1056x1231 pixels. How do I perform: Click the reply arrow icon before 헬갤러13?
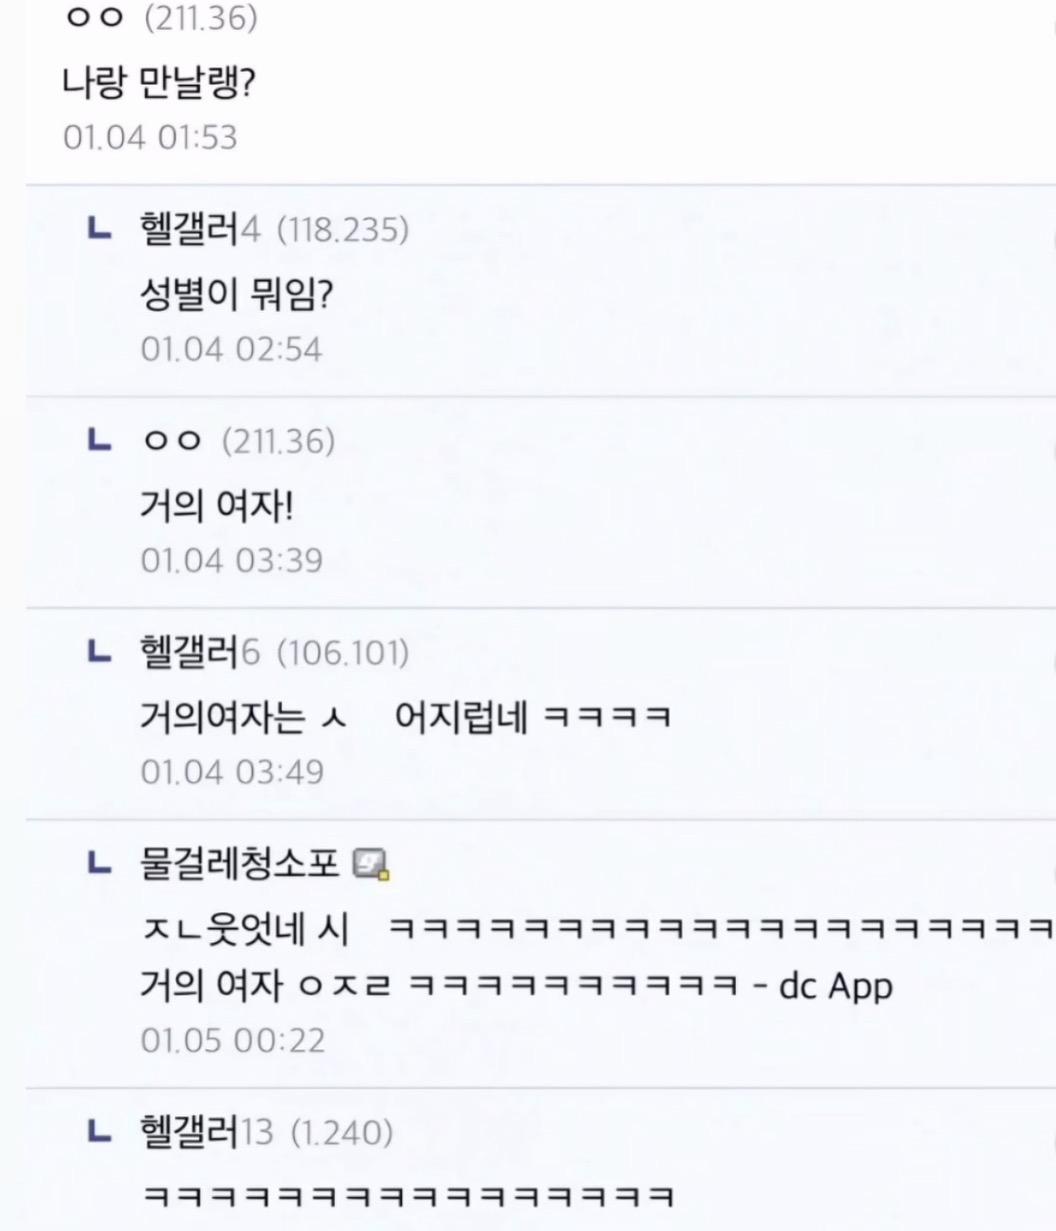coord(99,1132)
